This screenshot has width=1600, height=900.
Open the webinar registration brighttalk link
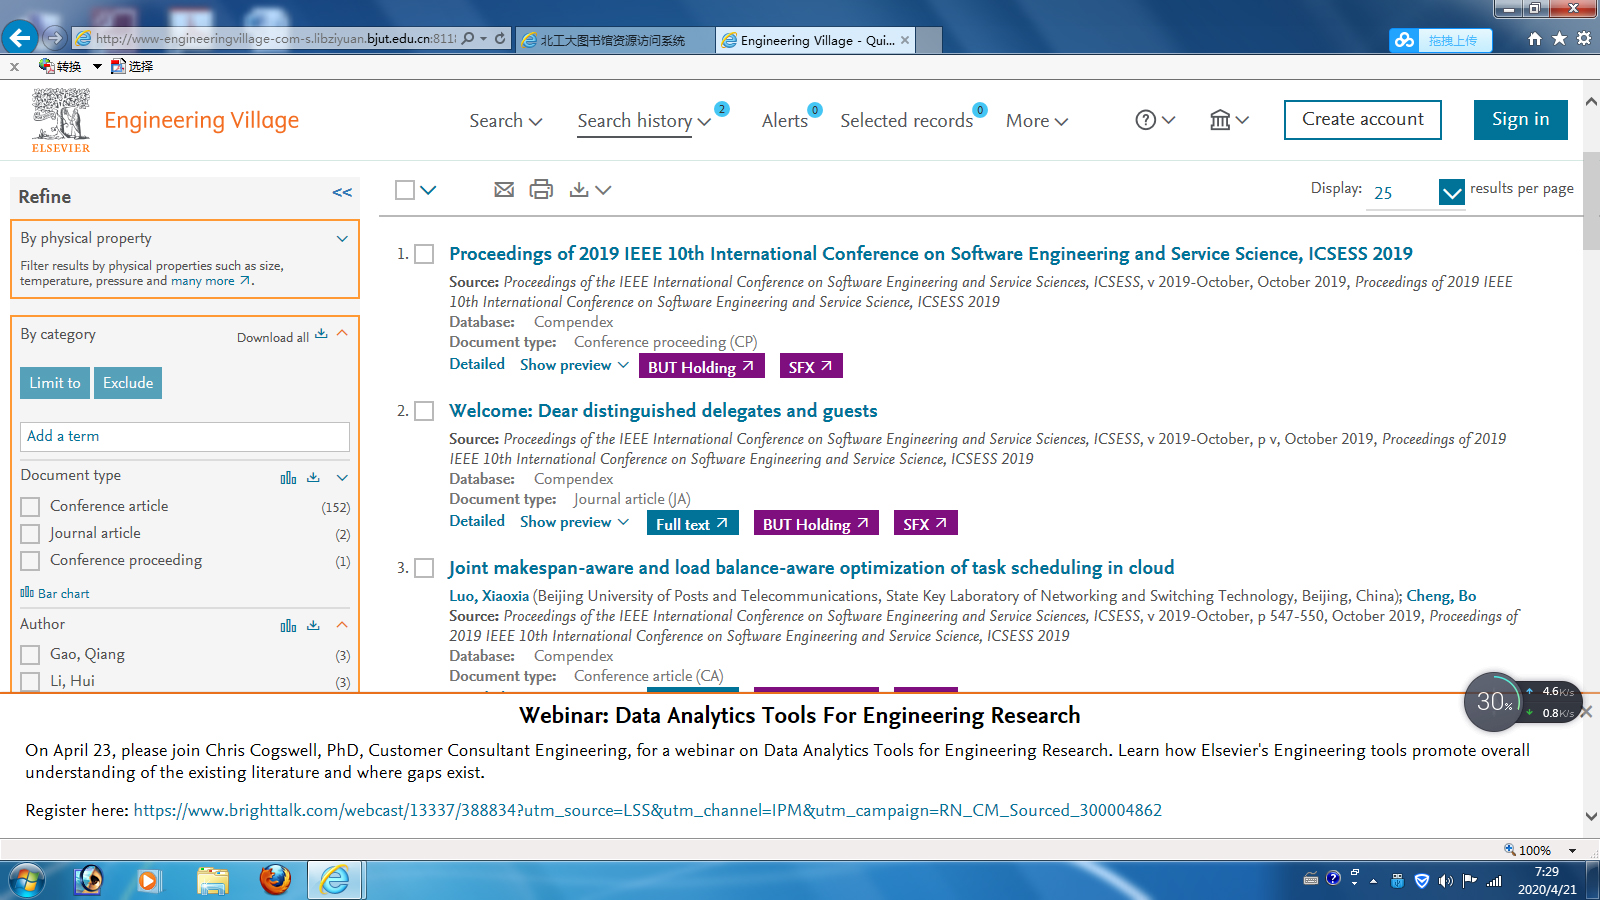click(647, 810)
